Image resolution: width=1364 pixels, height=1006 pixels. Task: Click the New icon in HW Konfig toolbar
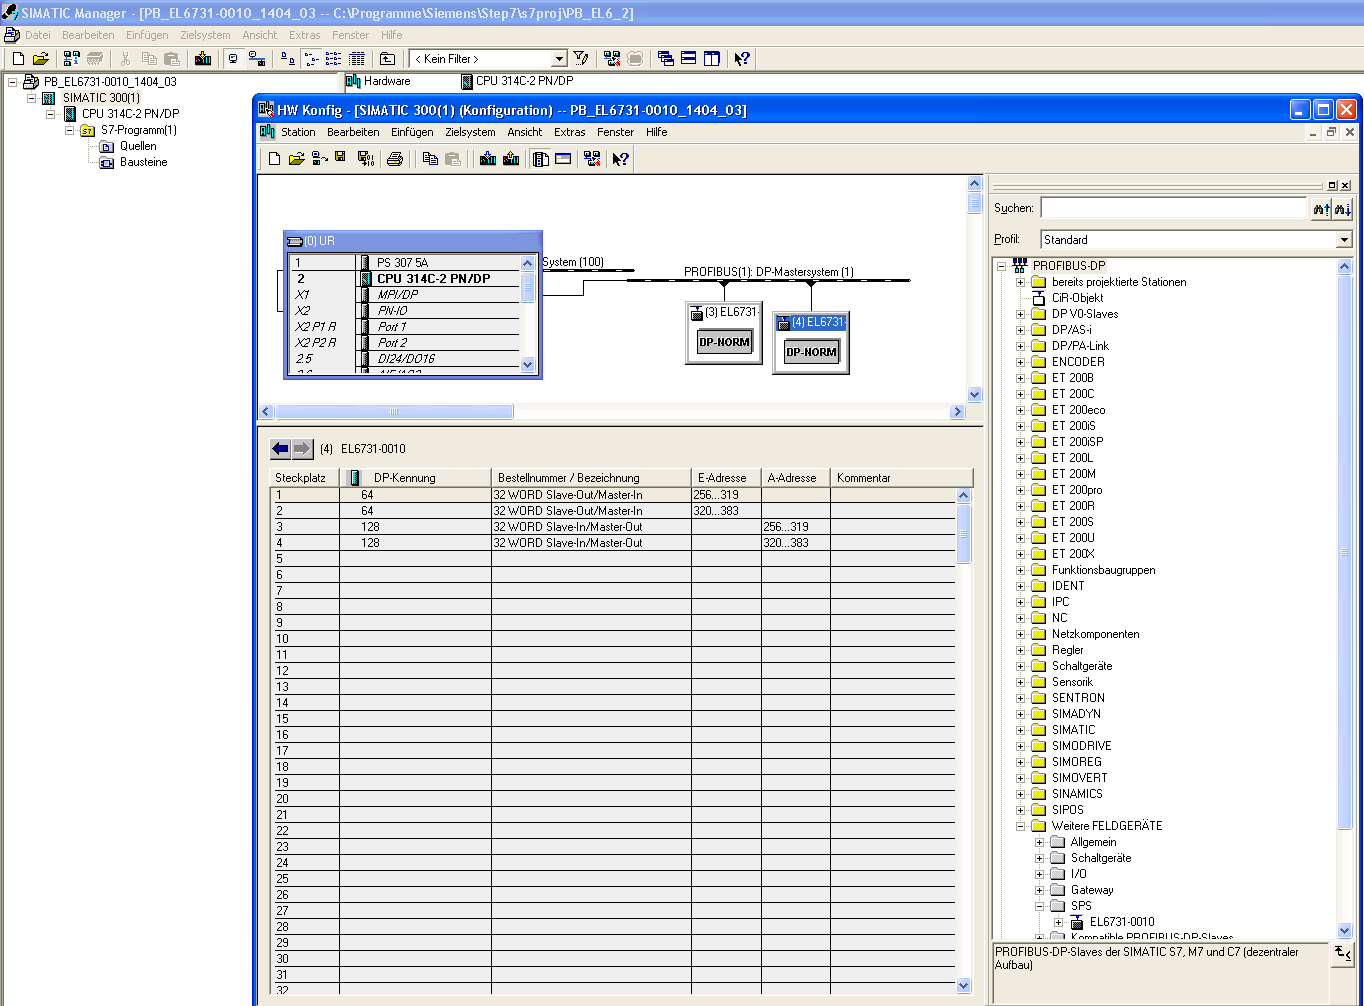(275, 159)
